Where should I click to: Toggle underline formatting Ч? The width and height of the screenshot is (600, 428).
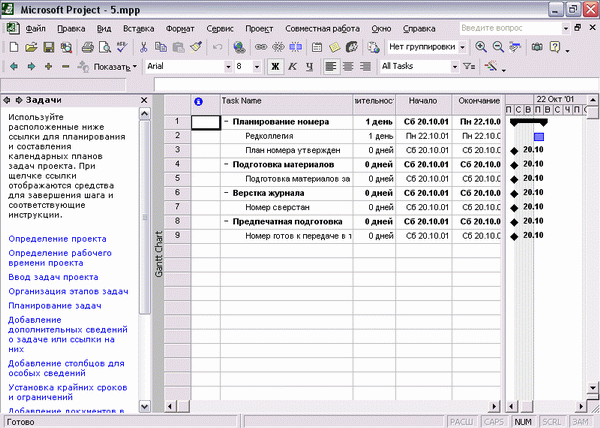[310, 67]
